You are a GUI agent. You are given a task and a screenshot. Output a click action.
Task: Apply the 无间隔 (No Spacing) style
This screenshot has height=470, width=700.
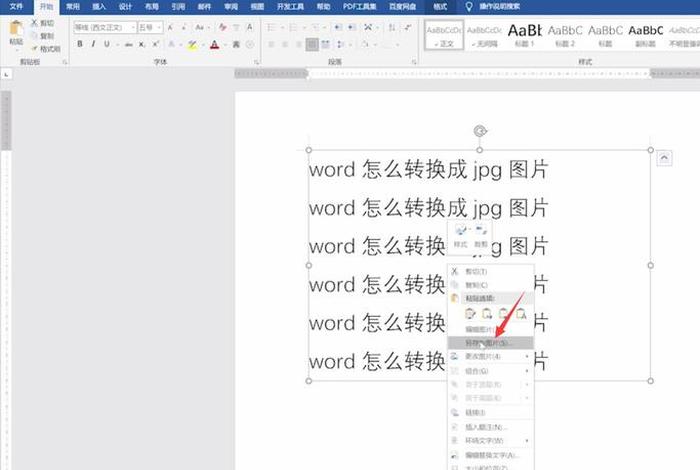pyautogui.click(x=484, y=35)
